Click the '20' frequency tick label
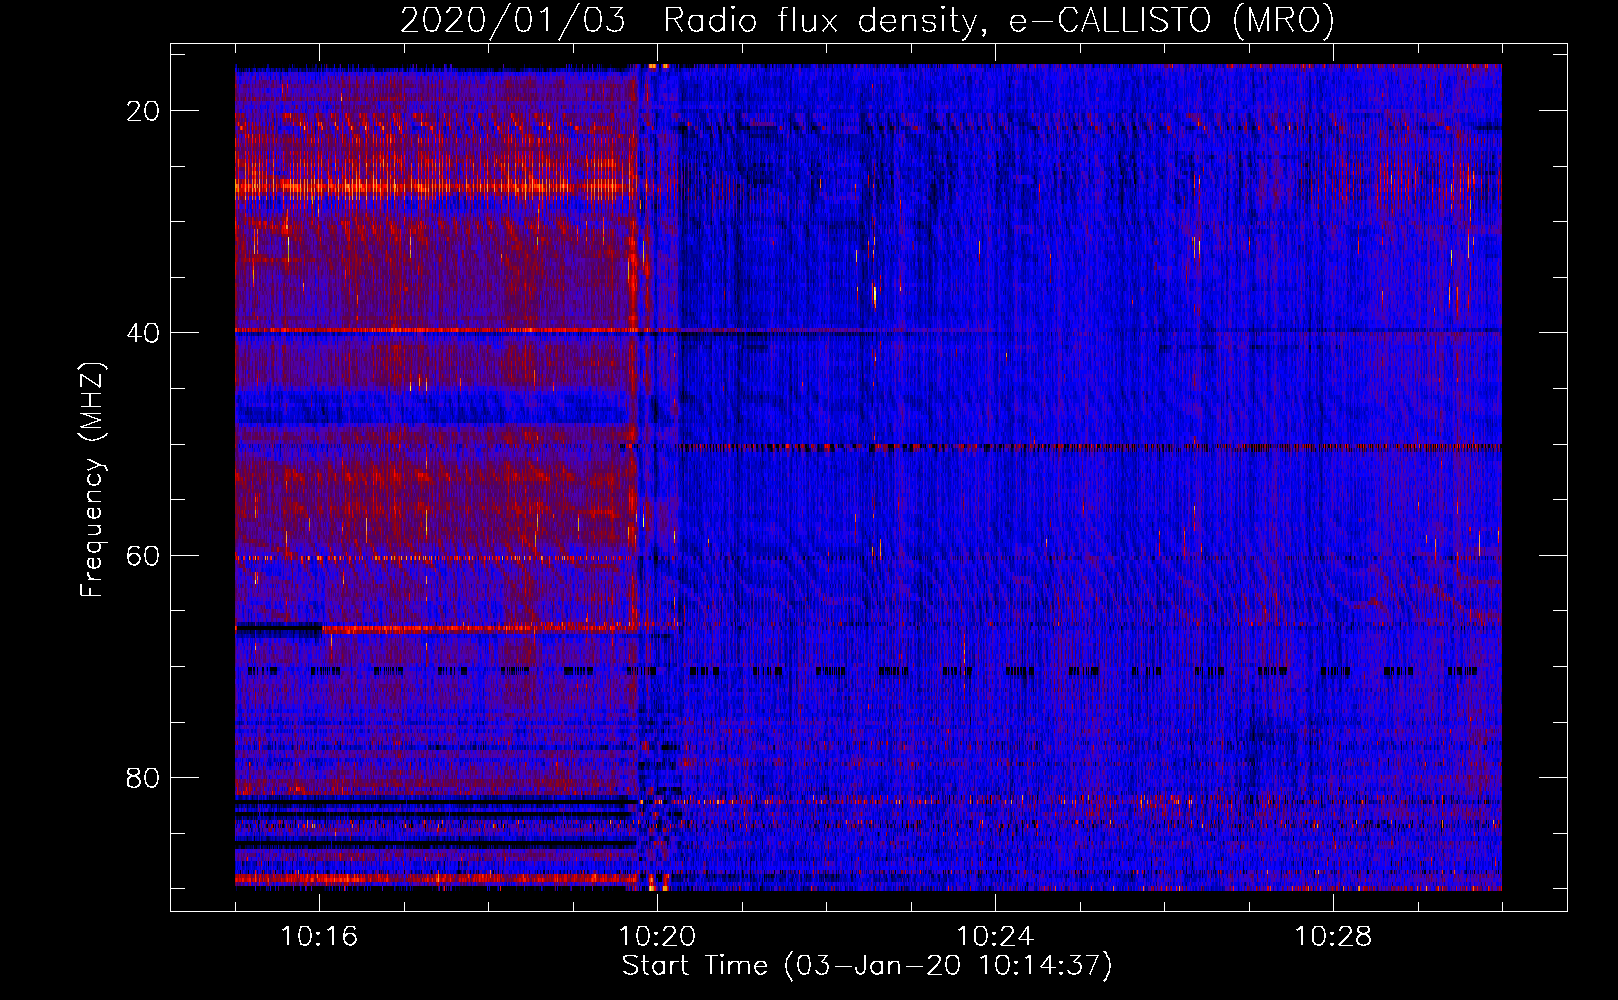 [143, 111]
